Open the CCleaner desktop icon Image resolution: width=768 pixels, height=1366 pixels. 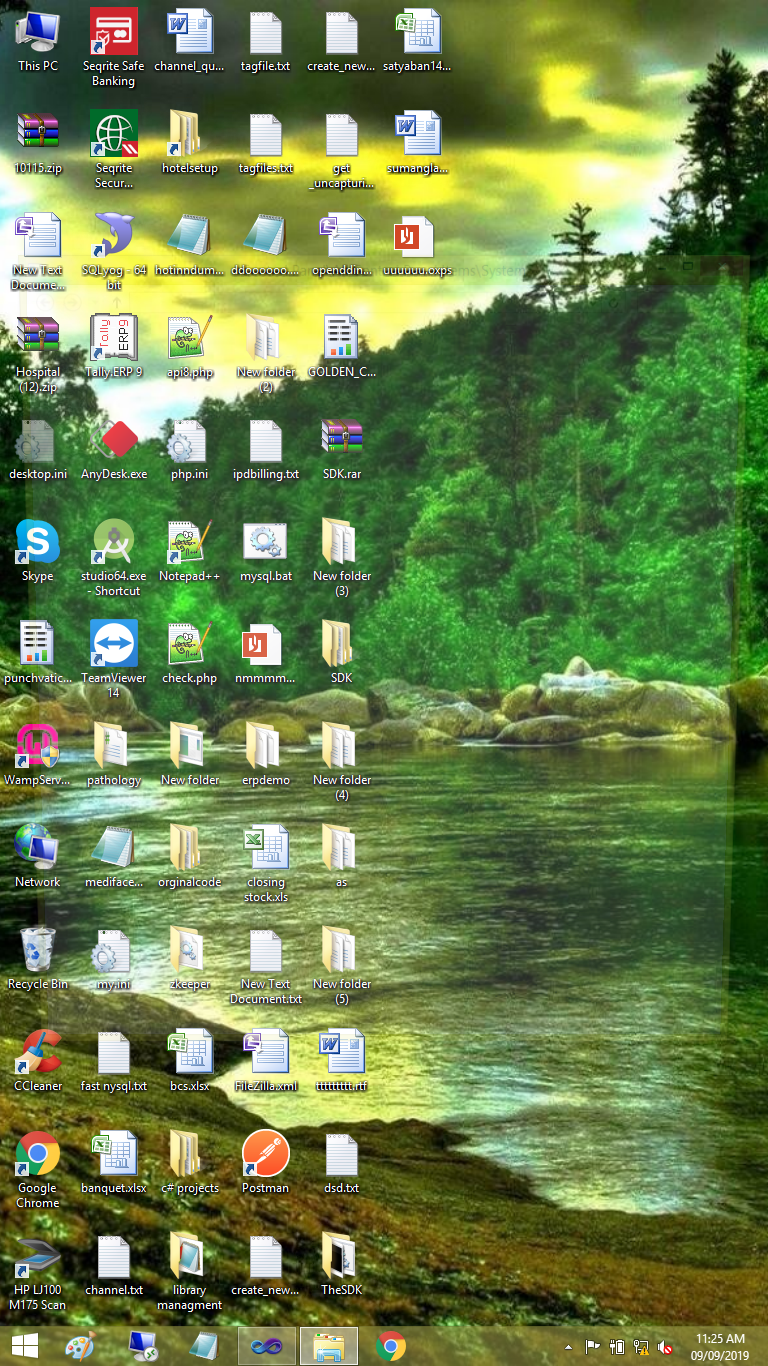(37, 1053)
